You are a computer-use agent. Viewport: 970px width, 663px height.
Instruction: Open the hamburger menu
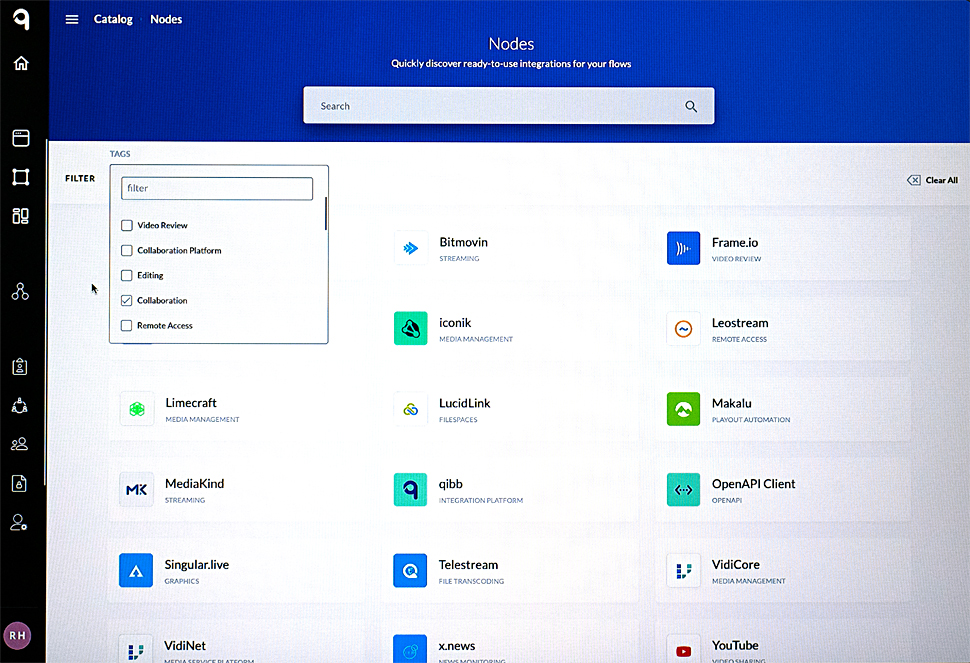coord(72,19)
